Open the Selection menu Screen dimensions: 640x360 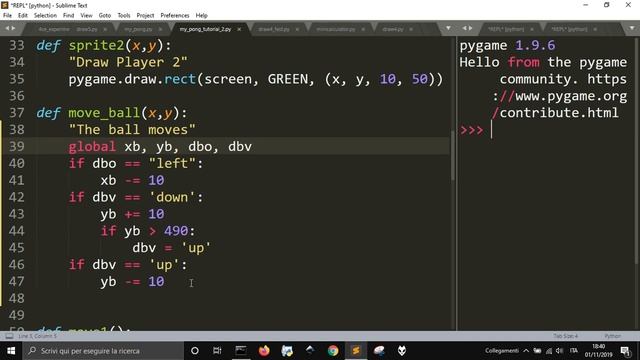click(x=45, y=16)
